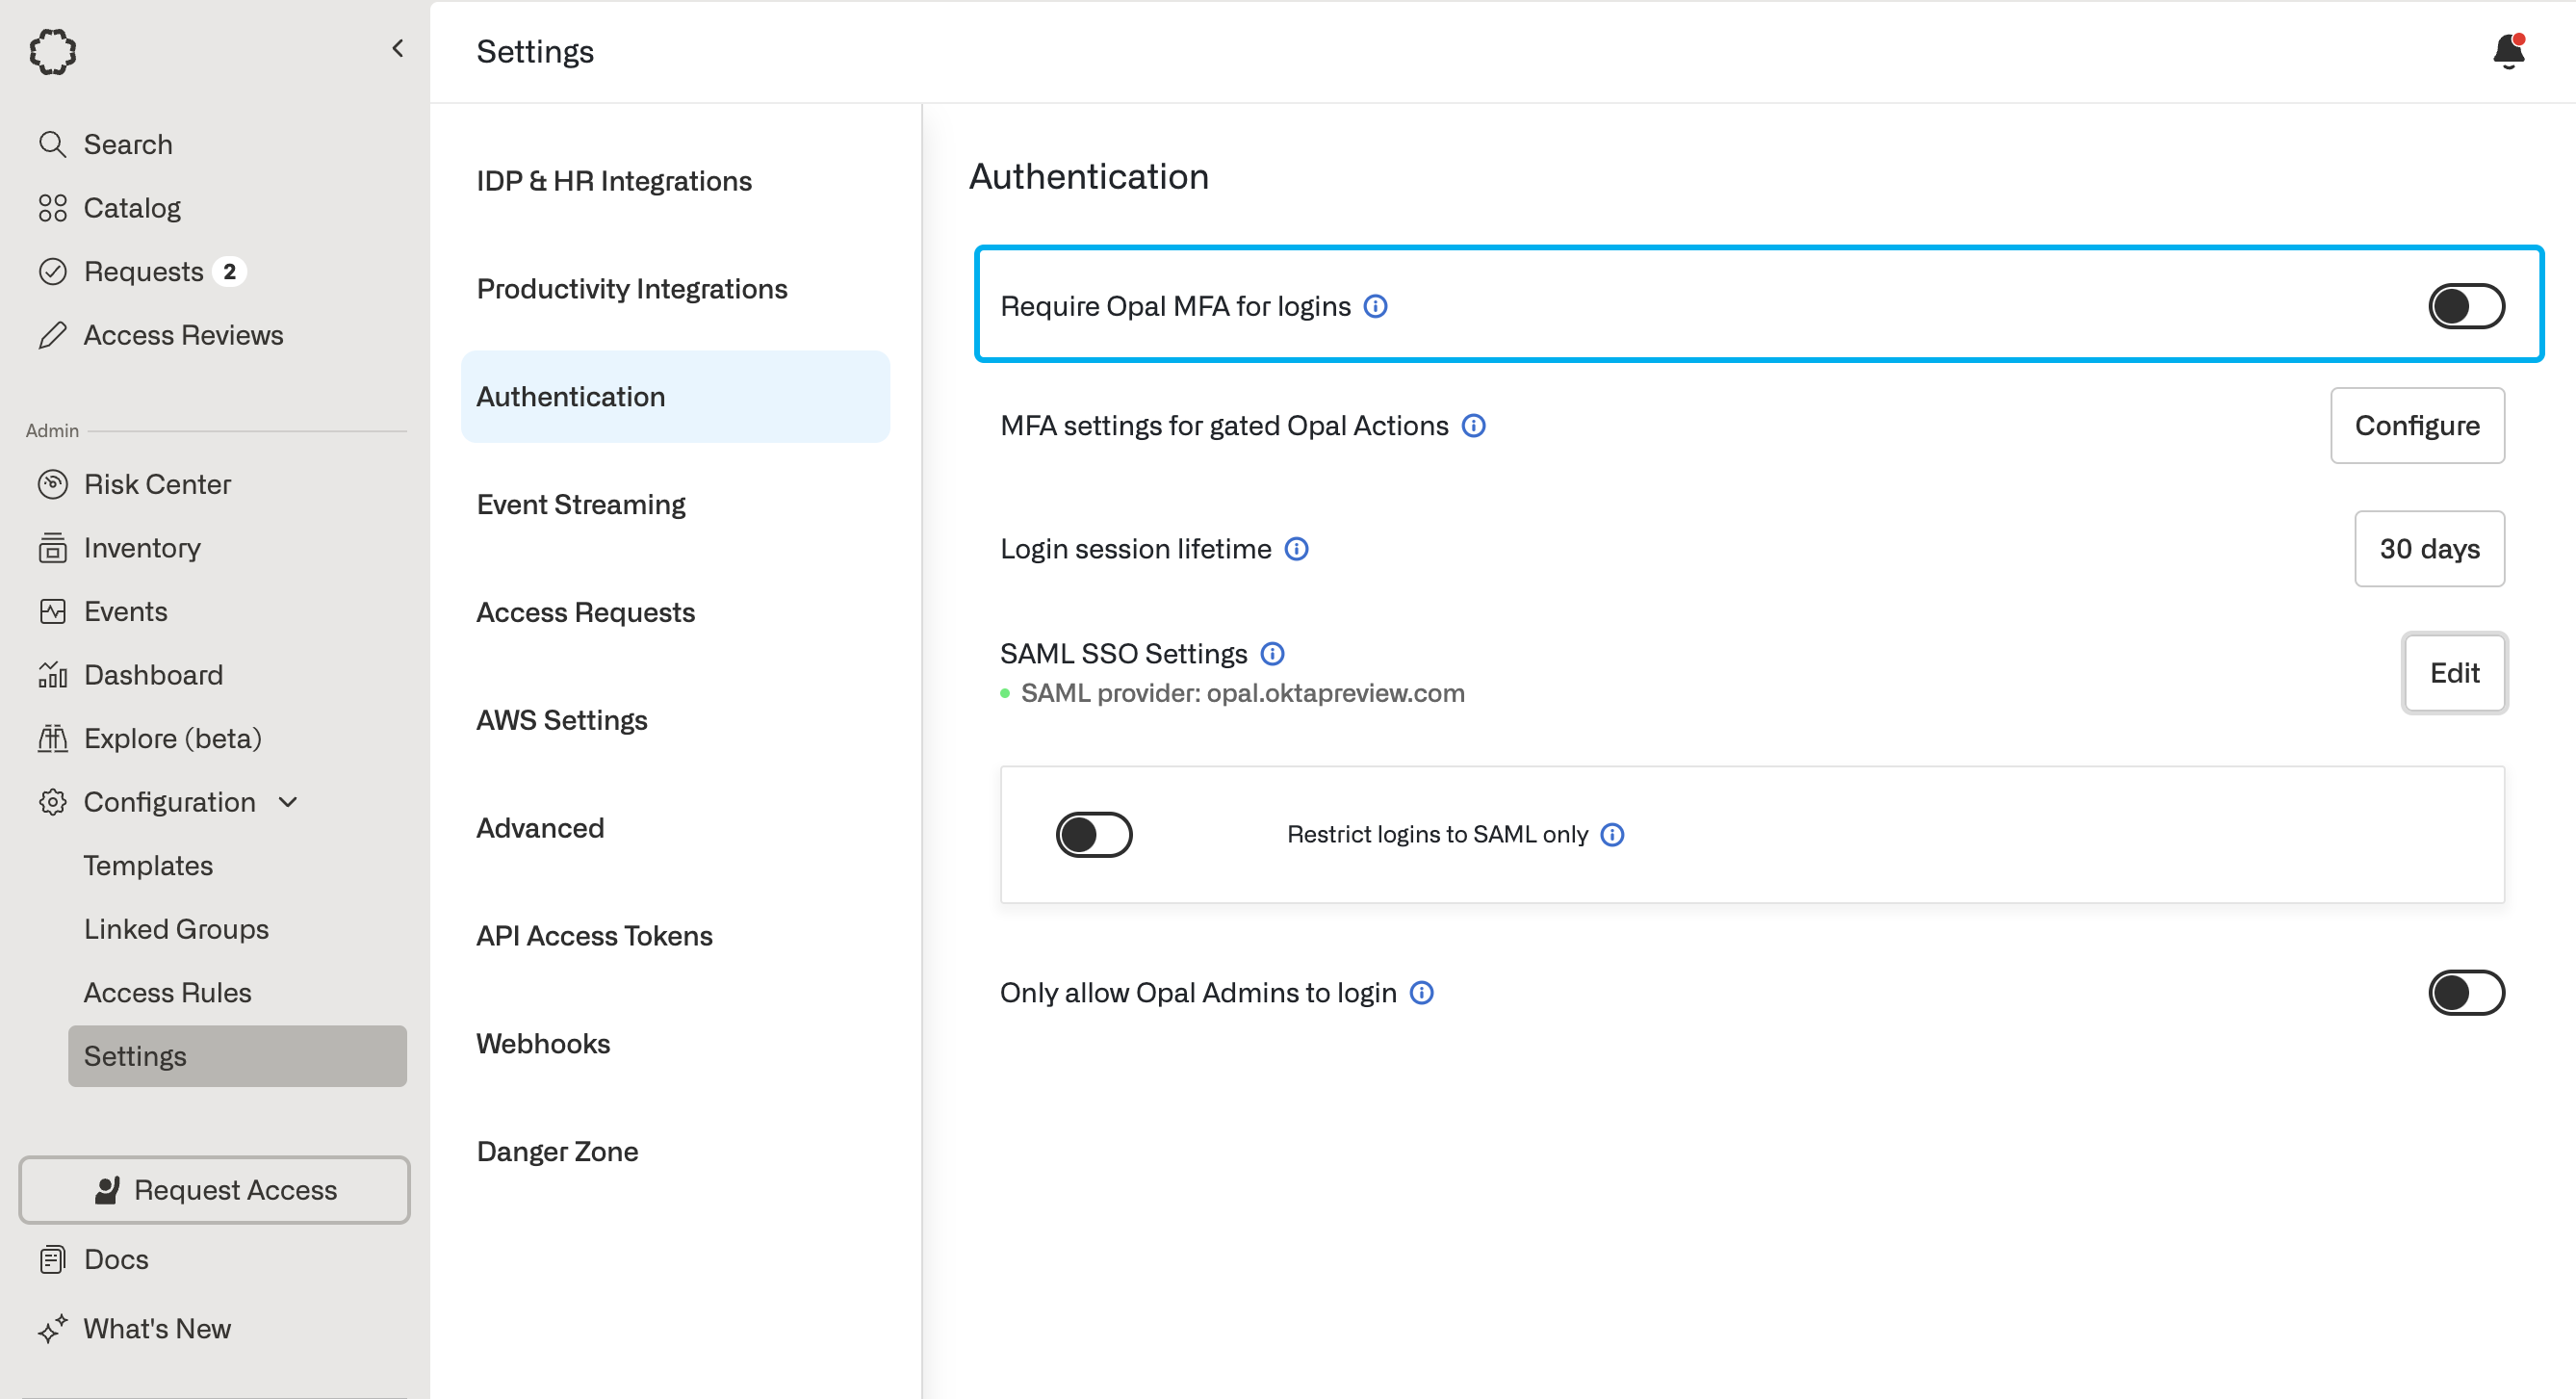This screenshot has width=2576, height=1399.
Task: Enable Require Opal MFA for logins toggle
Action: (2465, 306)
